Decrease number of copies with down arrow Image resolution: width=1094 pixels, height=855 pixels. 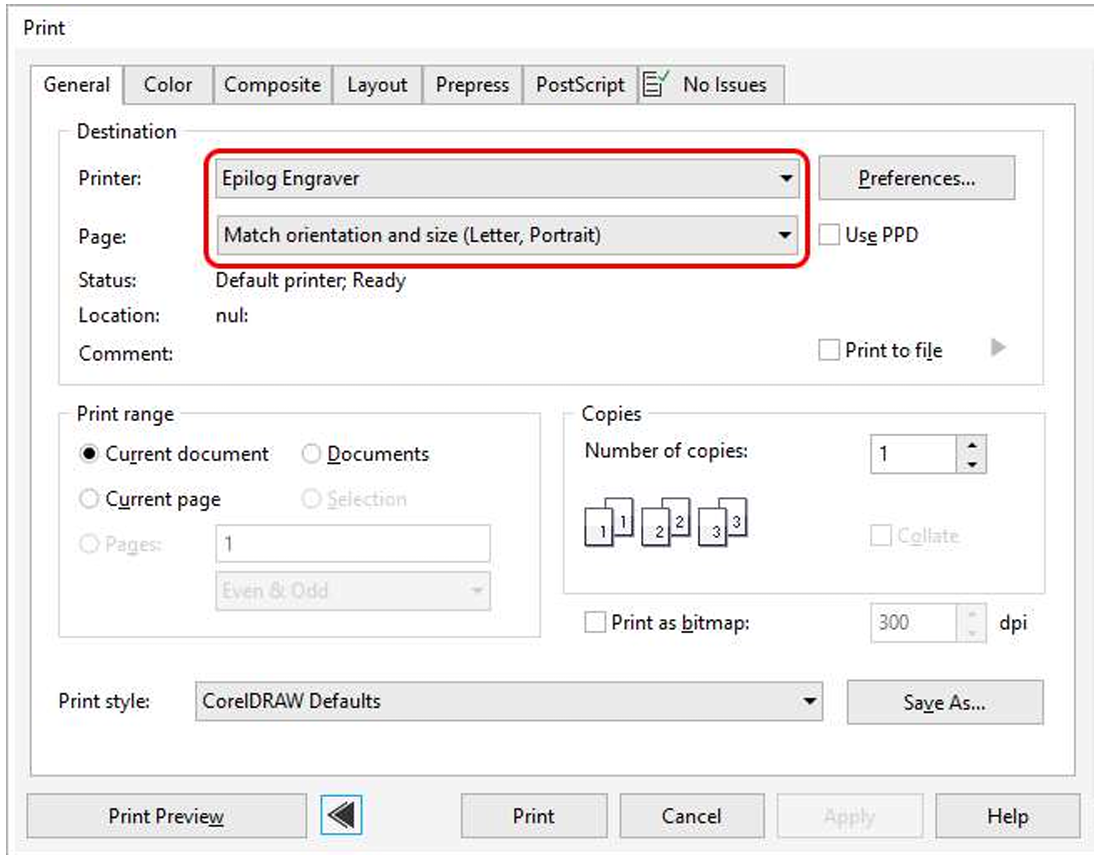[971, 463]
